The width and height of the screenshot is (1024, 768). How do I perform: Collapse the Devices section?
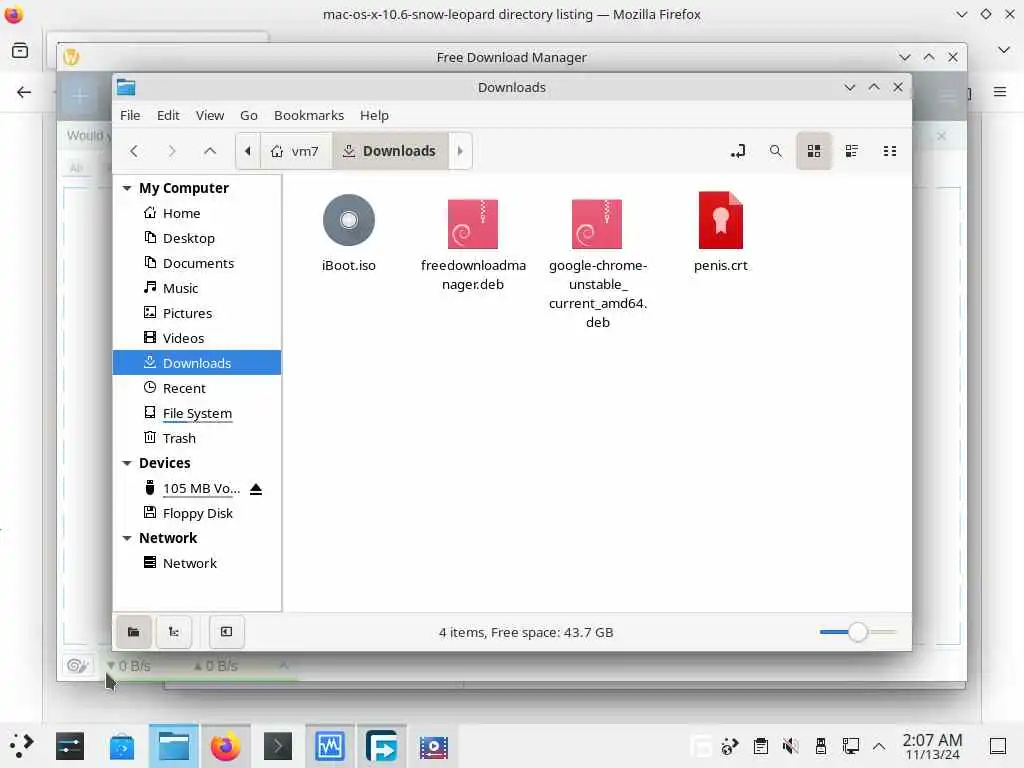(127, 463)
